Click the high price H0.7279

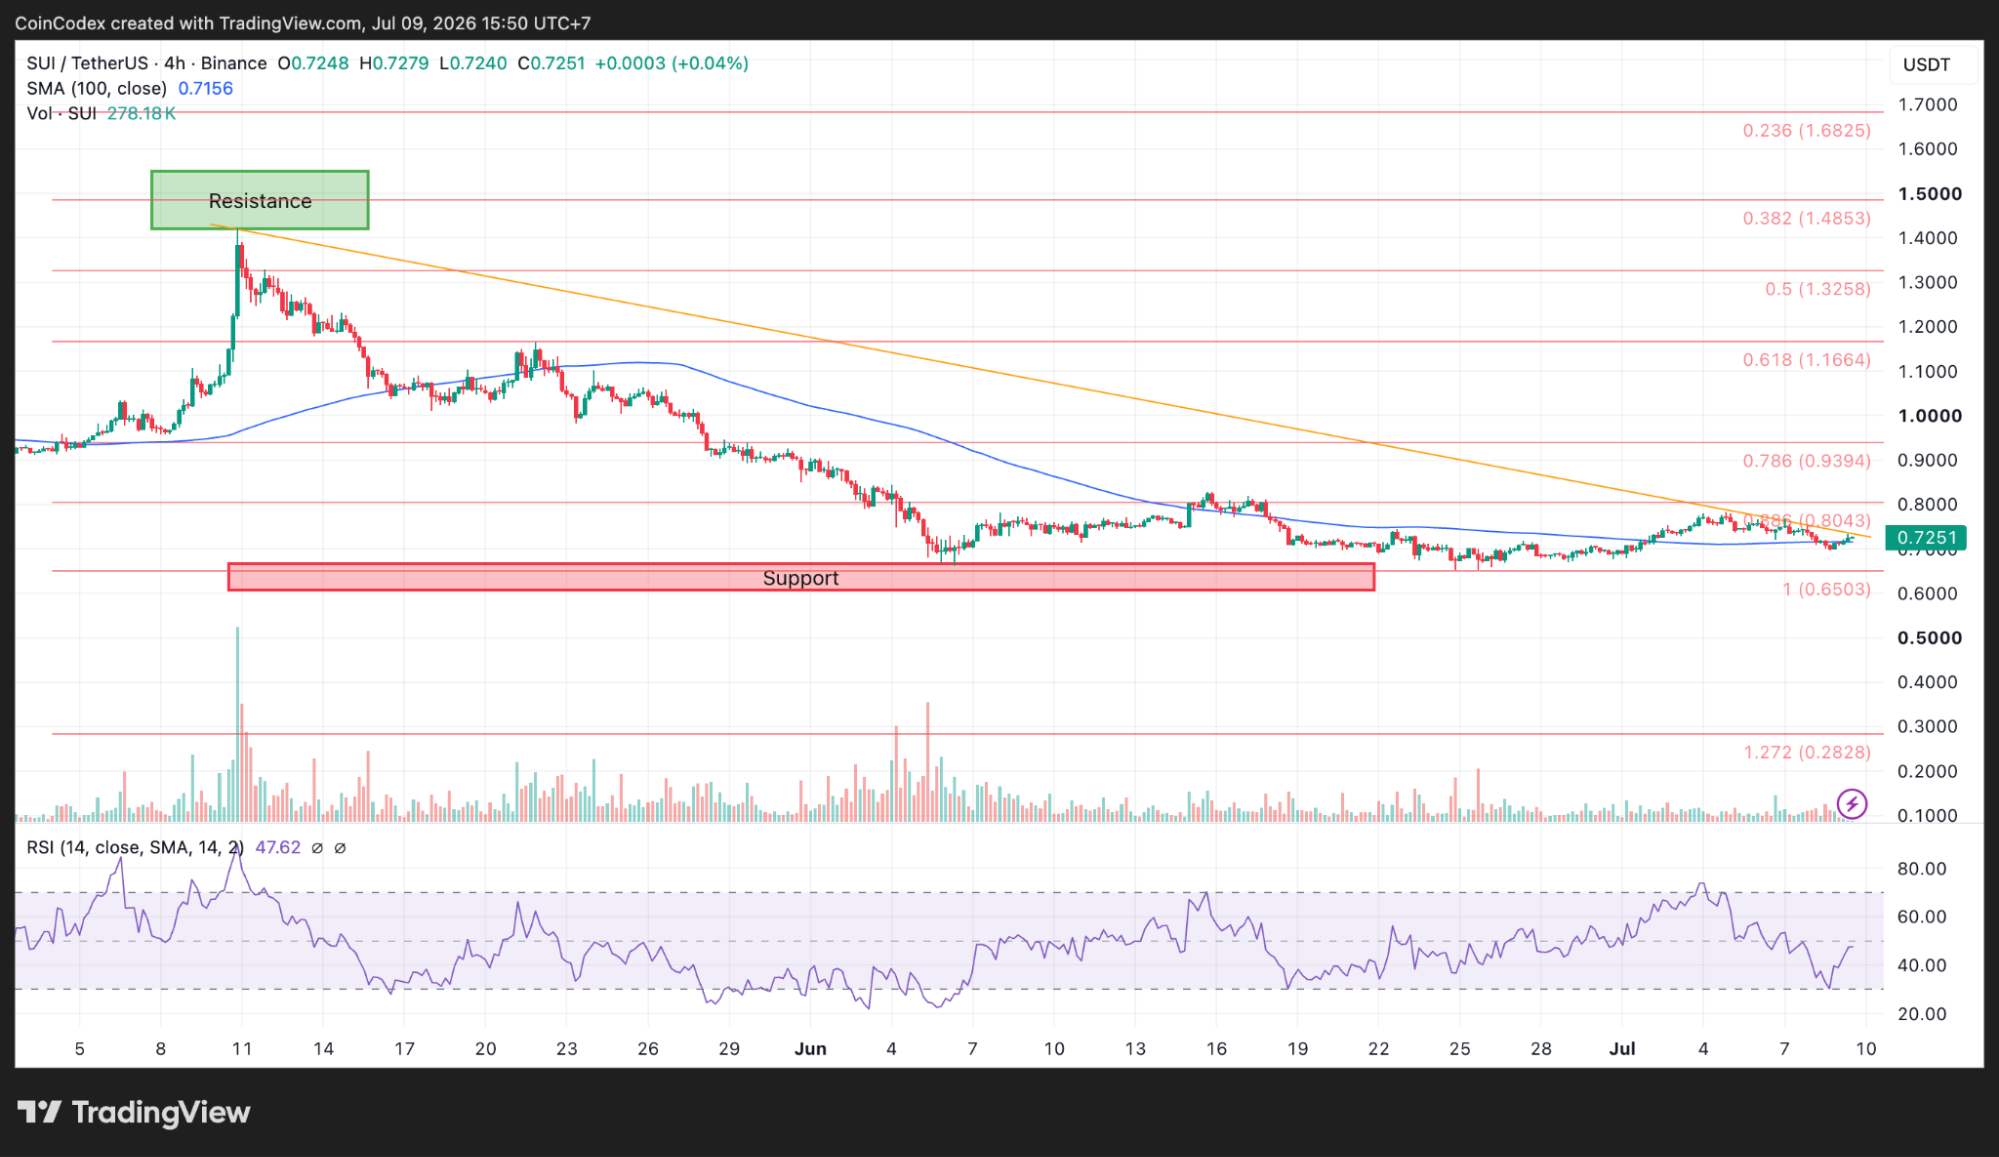[394, 63]
